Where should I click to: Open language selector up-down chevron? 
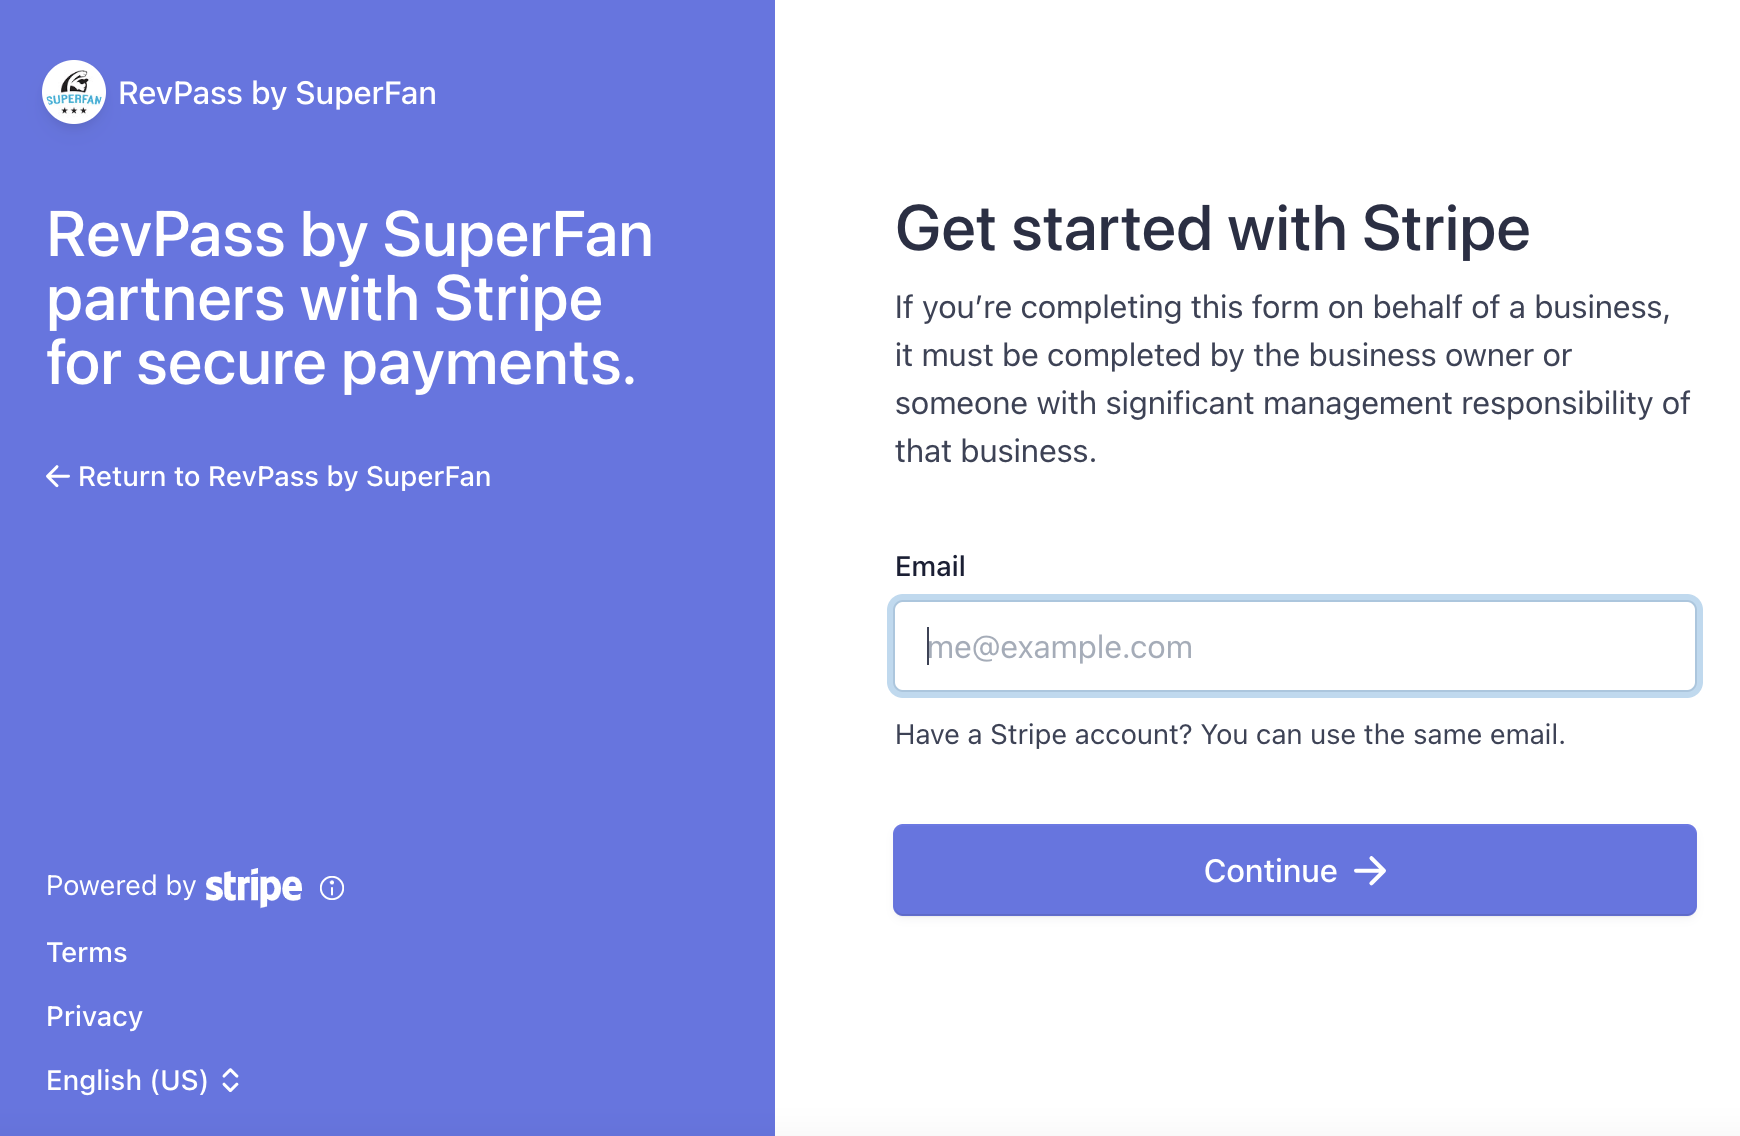[231, 1081]
